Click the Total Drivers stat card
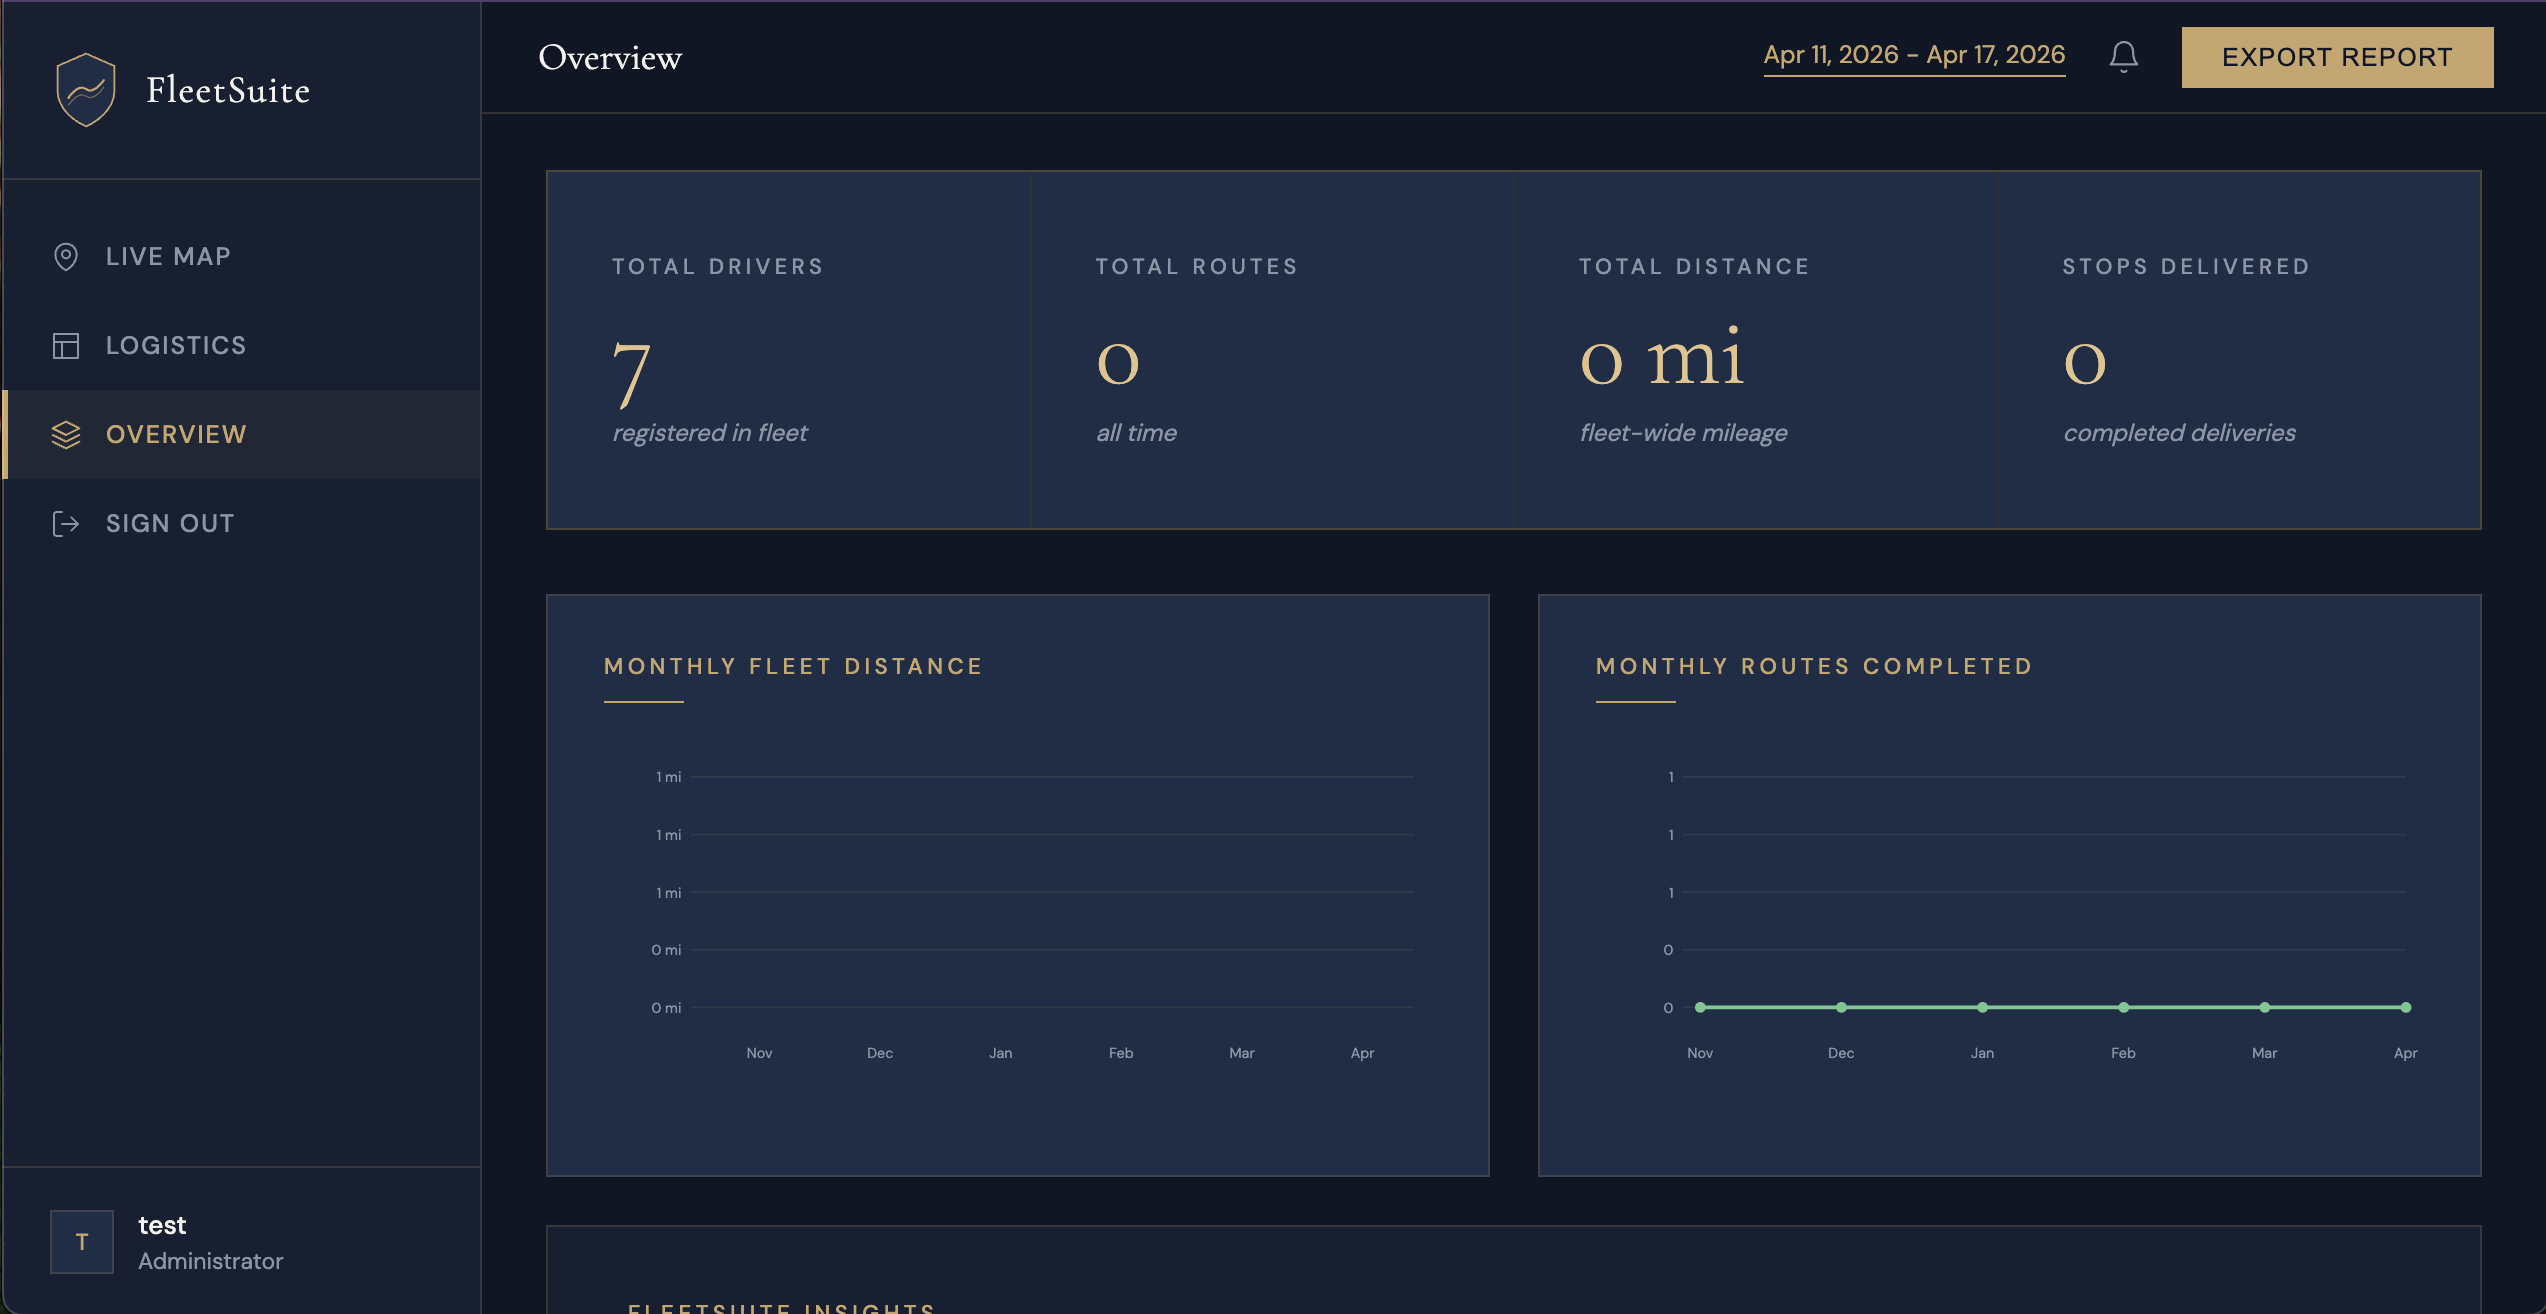 tap(790, 350)
